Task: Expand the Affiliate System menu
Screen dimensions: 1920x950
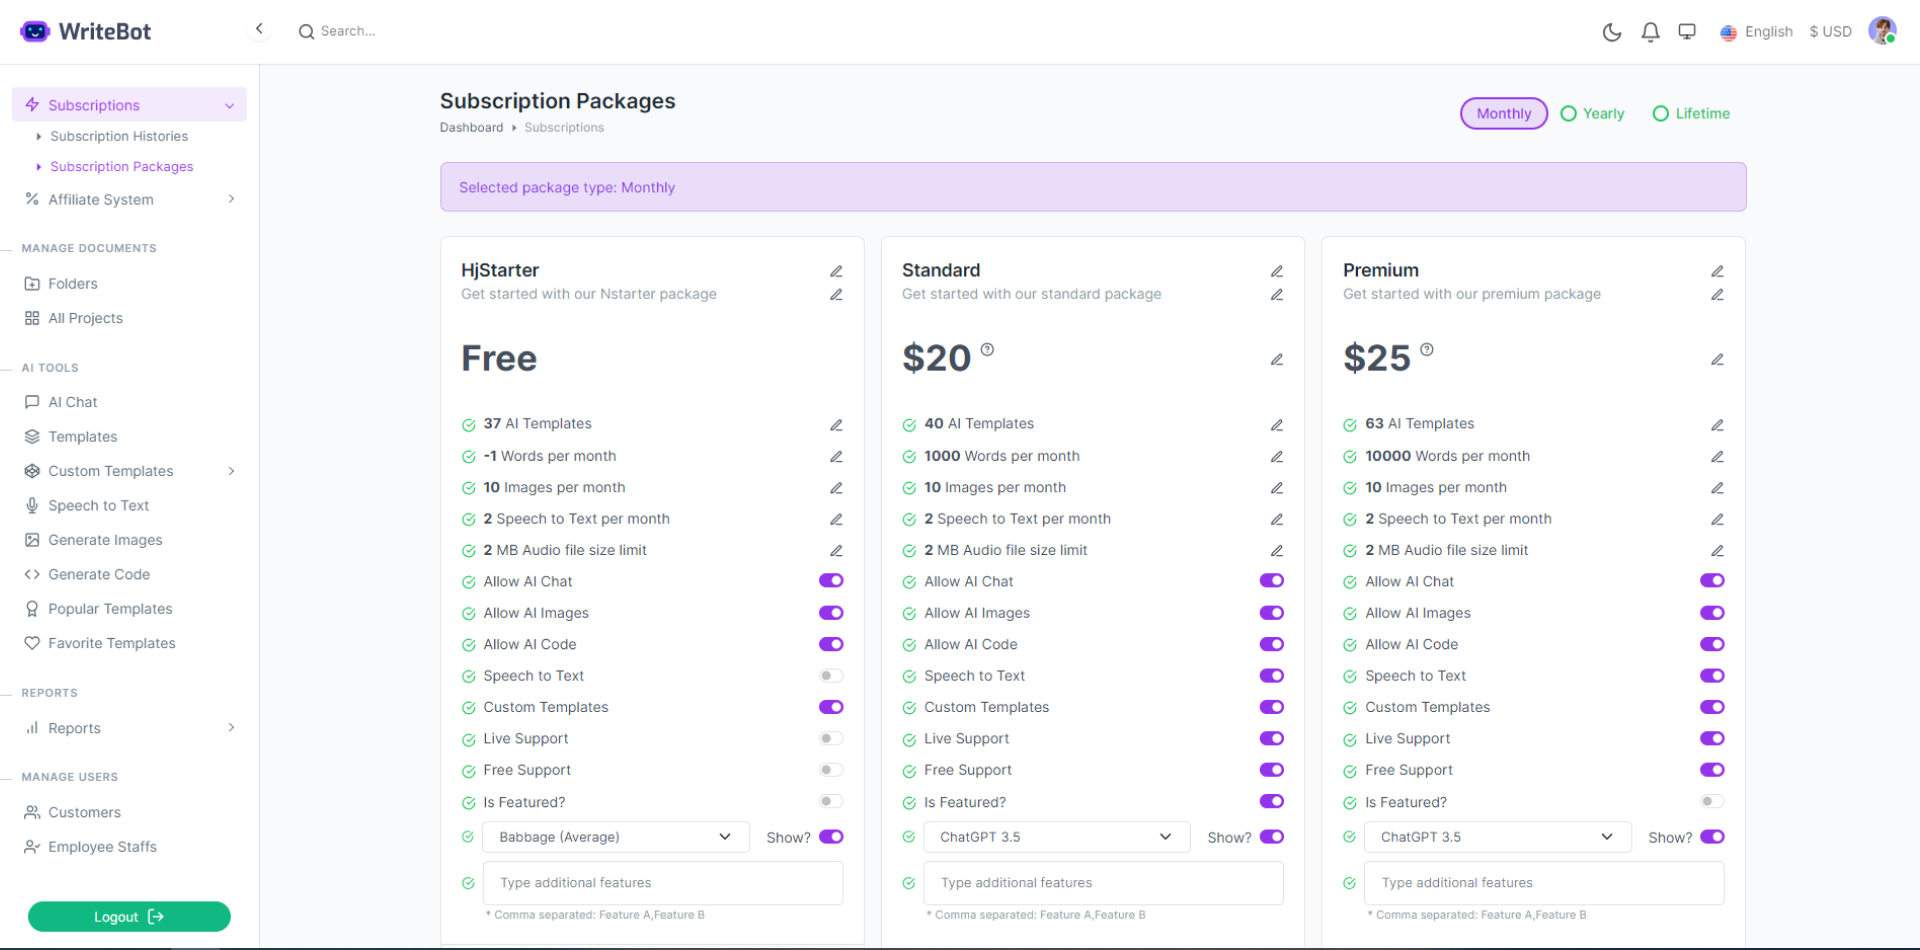Action: point(100,199)
